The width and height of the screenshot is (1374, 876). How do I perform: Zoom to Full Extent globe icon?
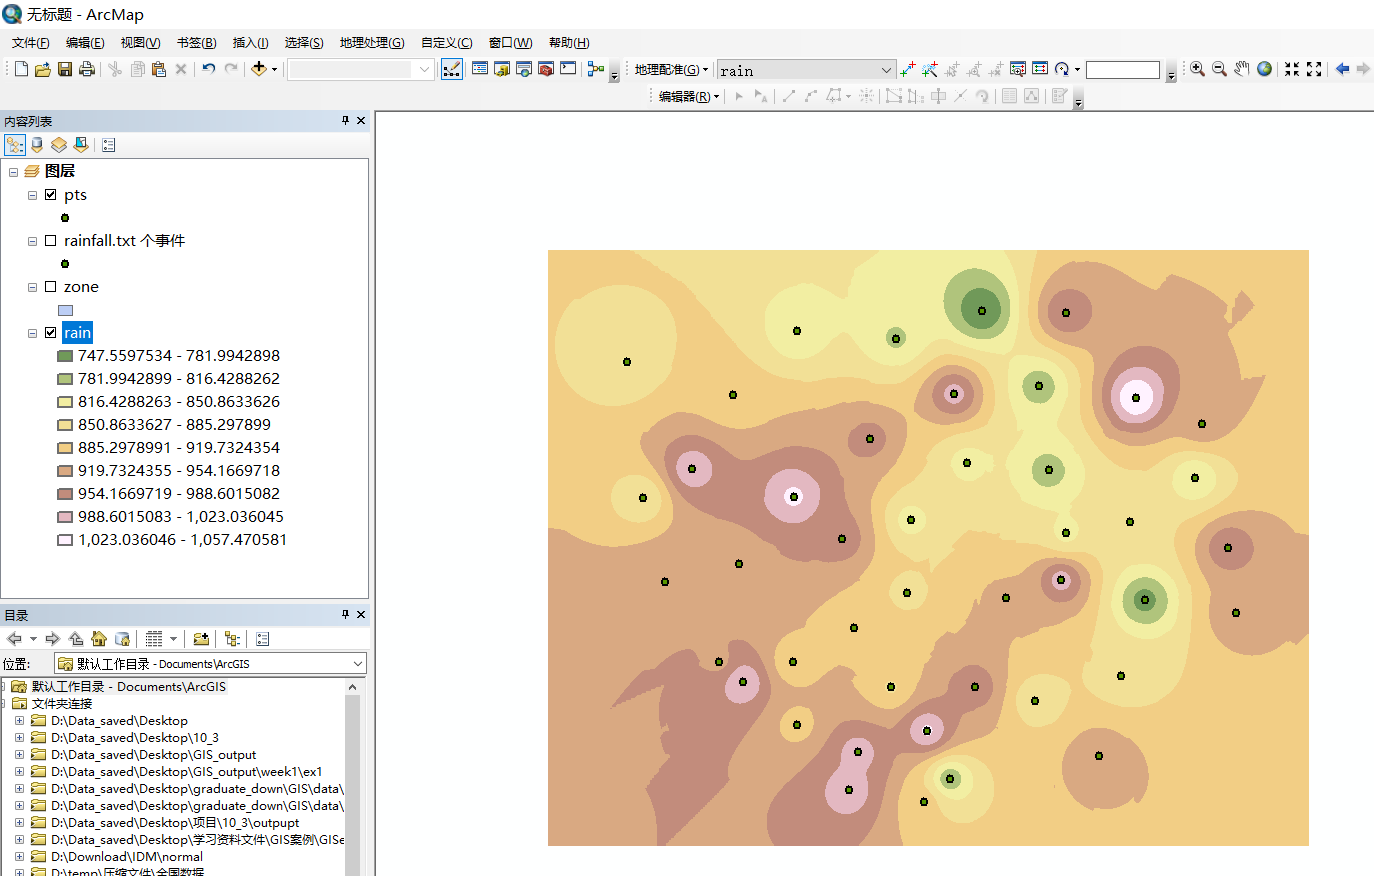pyautogui.click(x=1265, y=69)
